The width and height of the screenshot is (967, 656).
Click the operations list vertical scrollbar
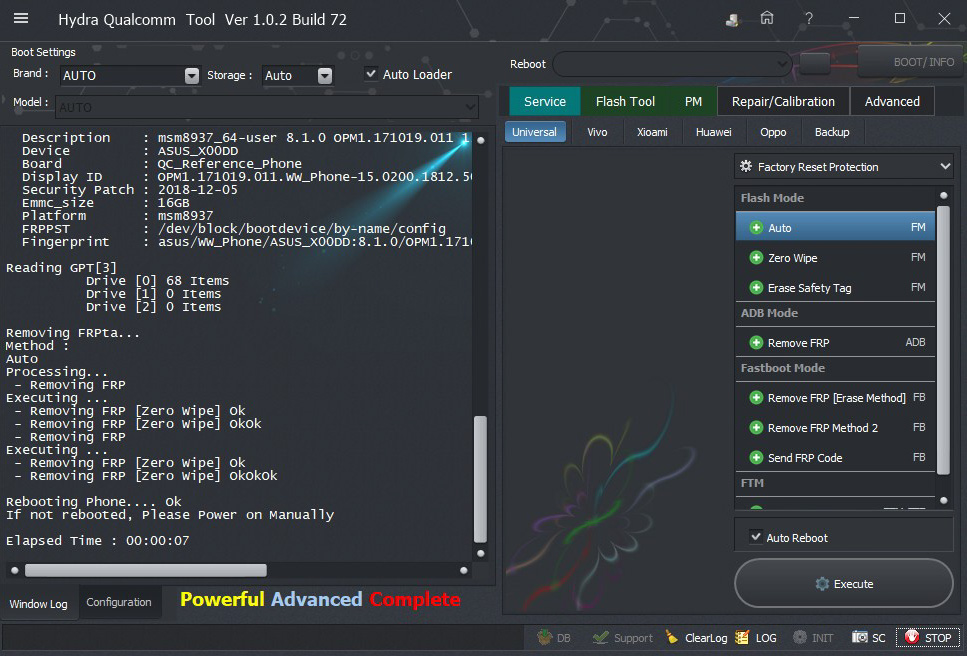tap(943, 340)
